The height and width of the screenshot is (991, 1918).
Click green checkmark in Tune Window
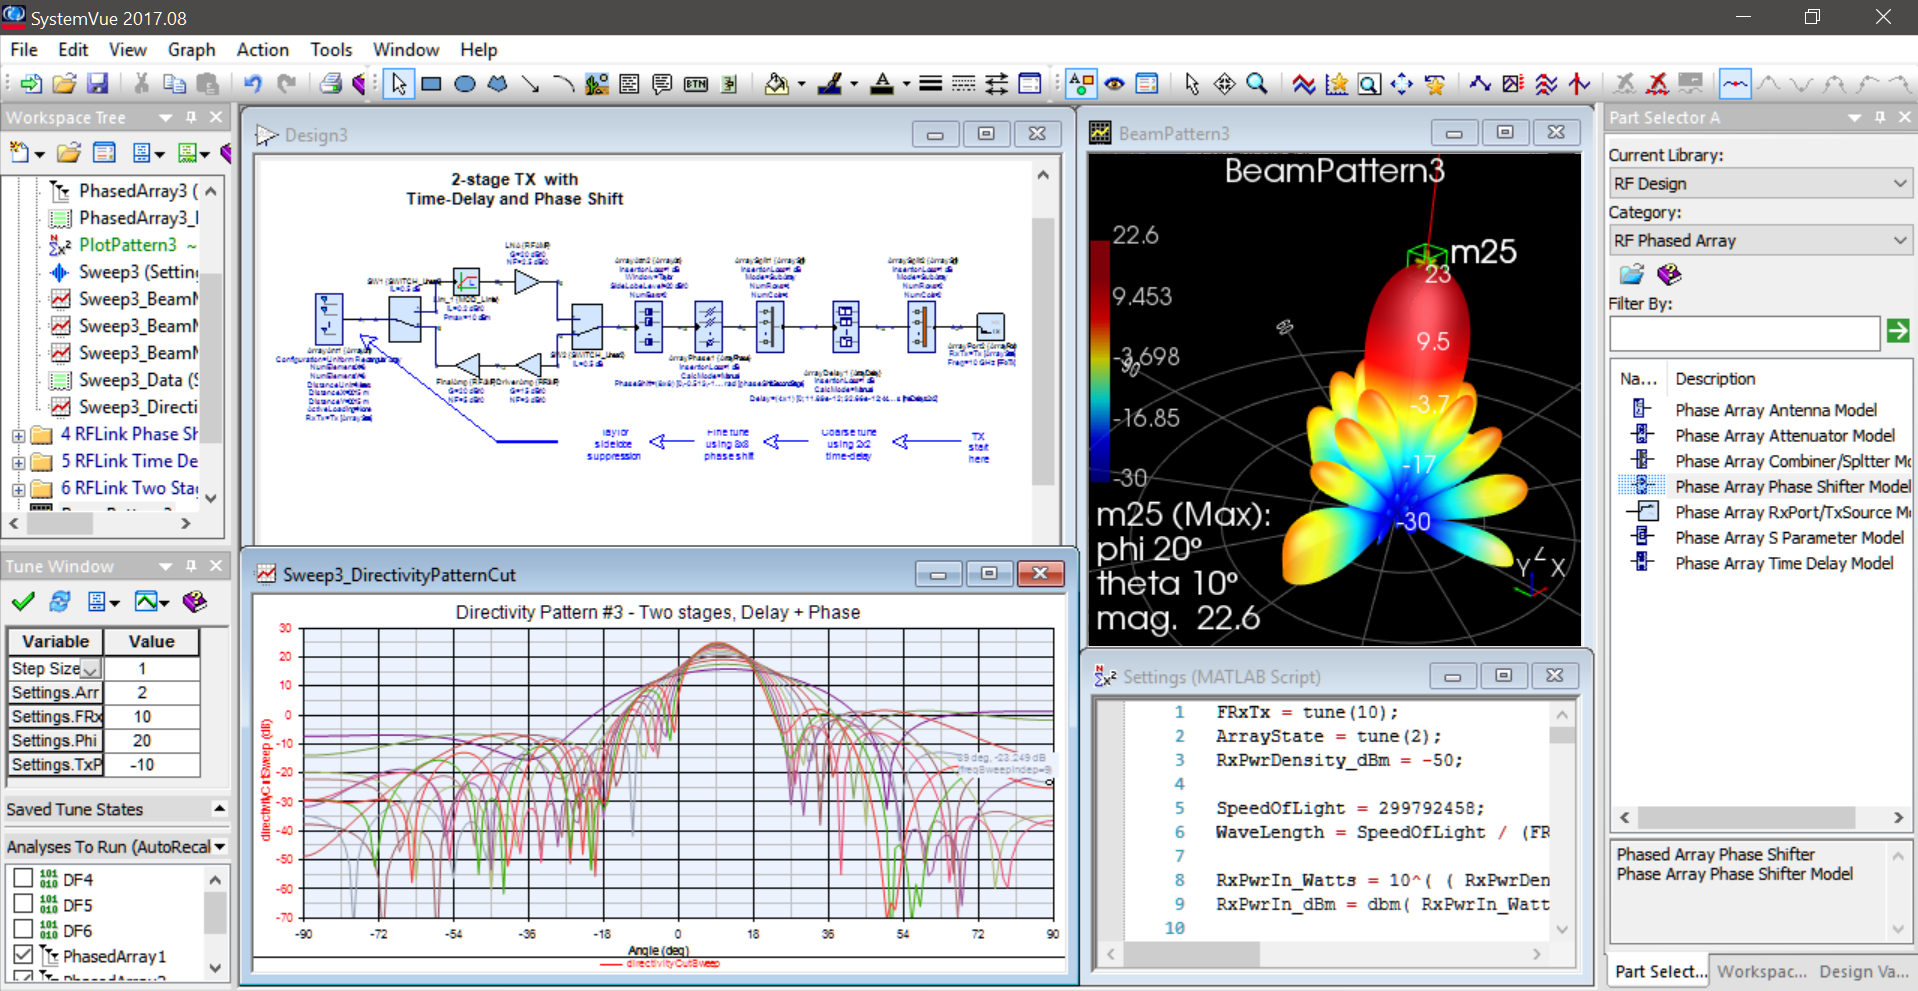tap(23, 601)
